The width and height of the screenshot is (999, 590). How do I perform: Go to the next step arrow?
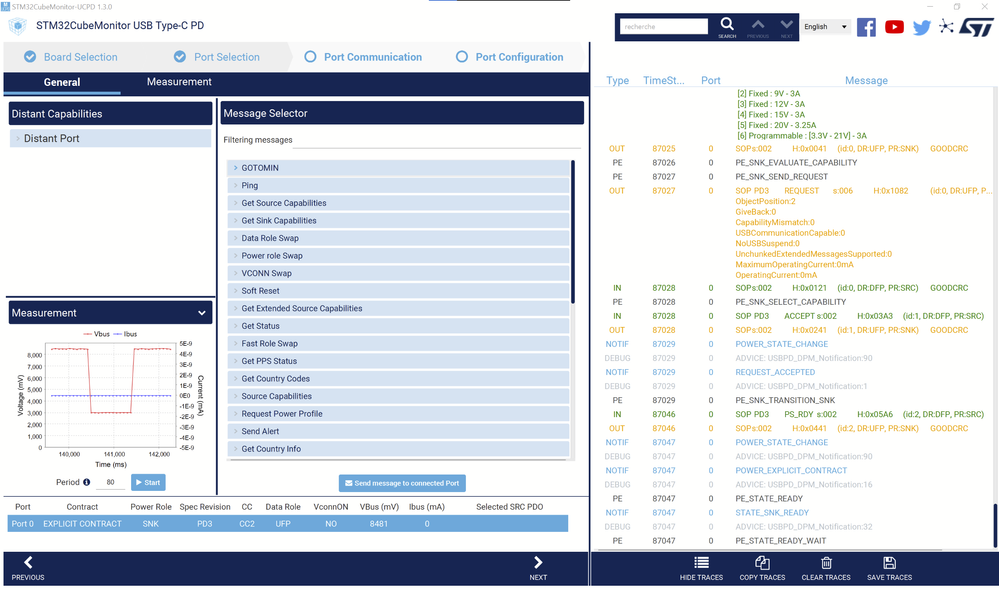coord(538,568)
